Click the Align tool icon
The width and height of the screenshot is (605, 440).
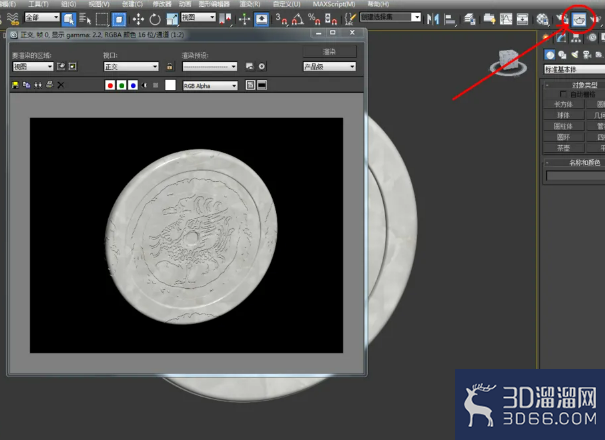(450, 19)
